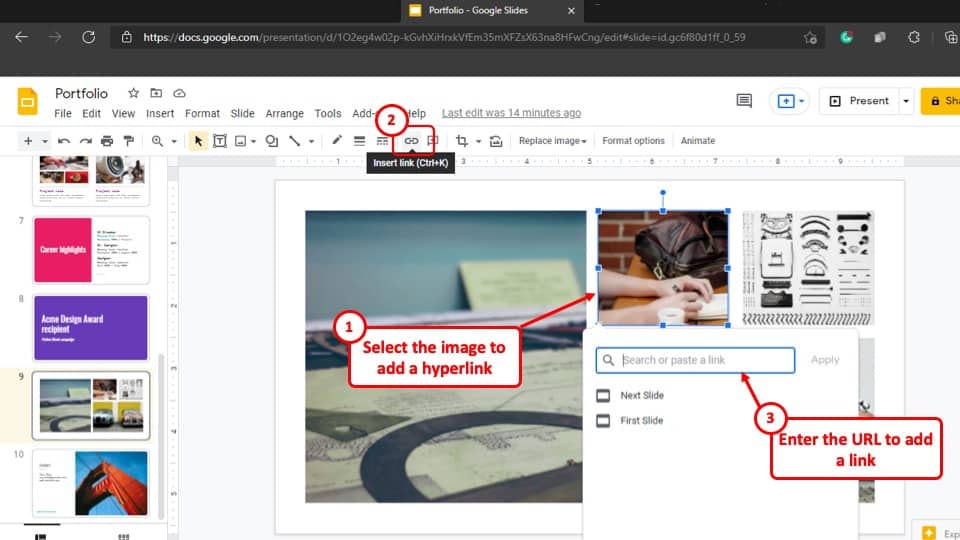Expand the Present options dropdown arrow
960x540 pixels.
[x=906, y=101]
